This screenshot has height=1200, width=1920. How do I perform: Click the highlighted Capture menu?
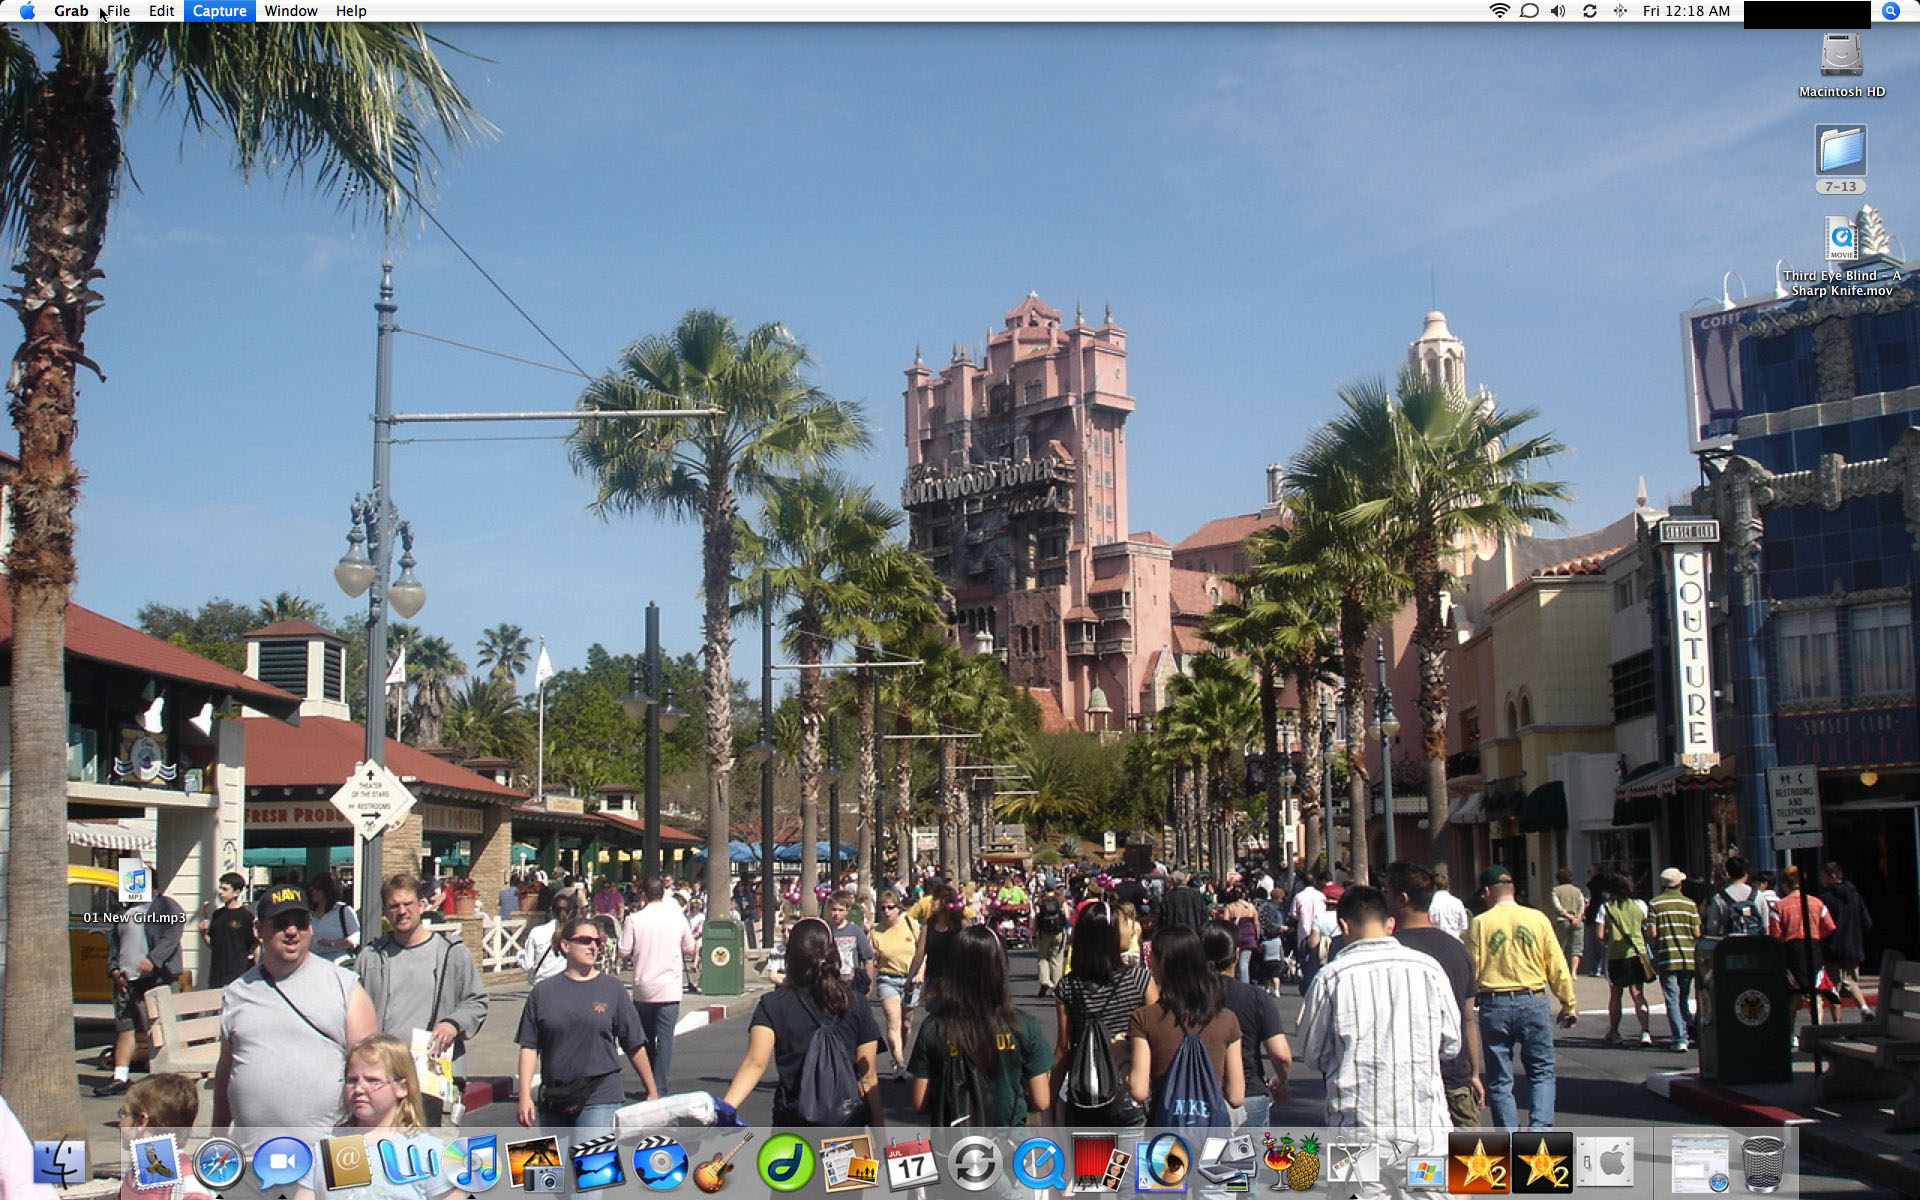click(x=219, y=11)
